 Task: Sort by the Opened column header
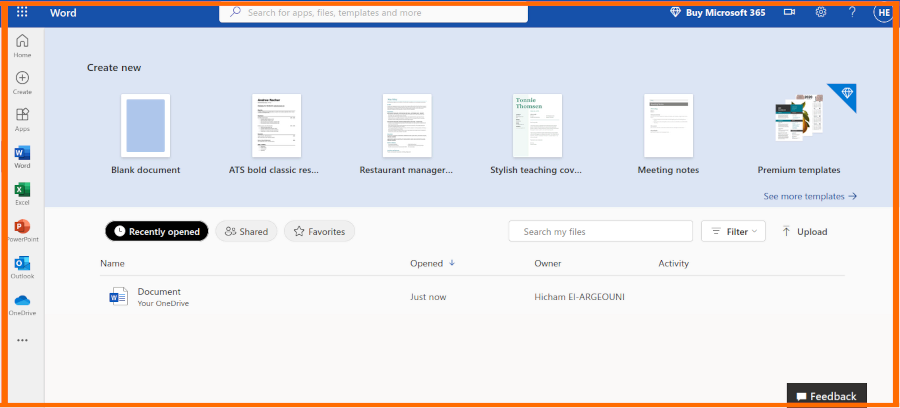pos(426,263)
